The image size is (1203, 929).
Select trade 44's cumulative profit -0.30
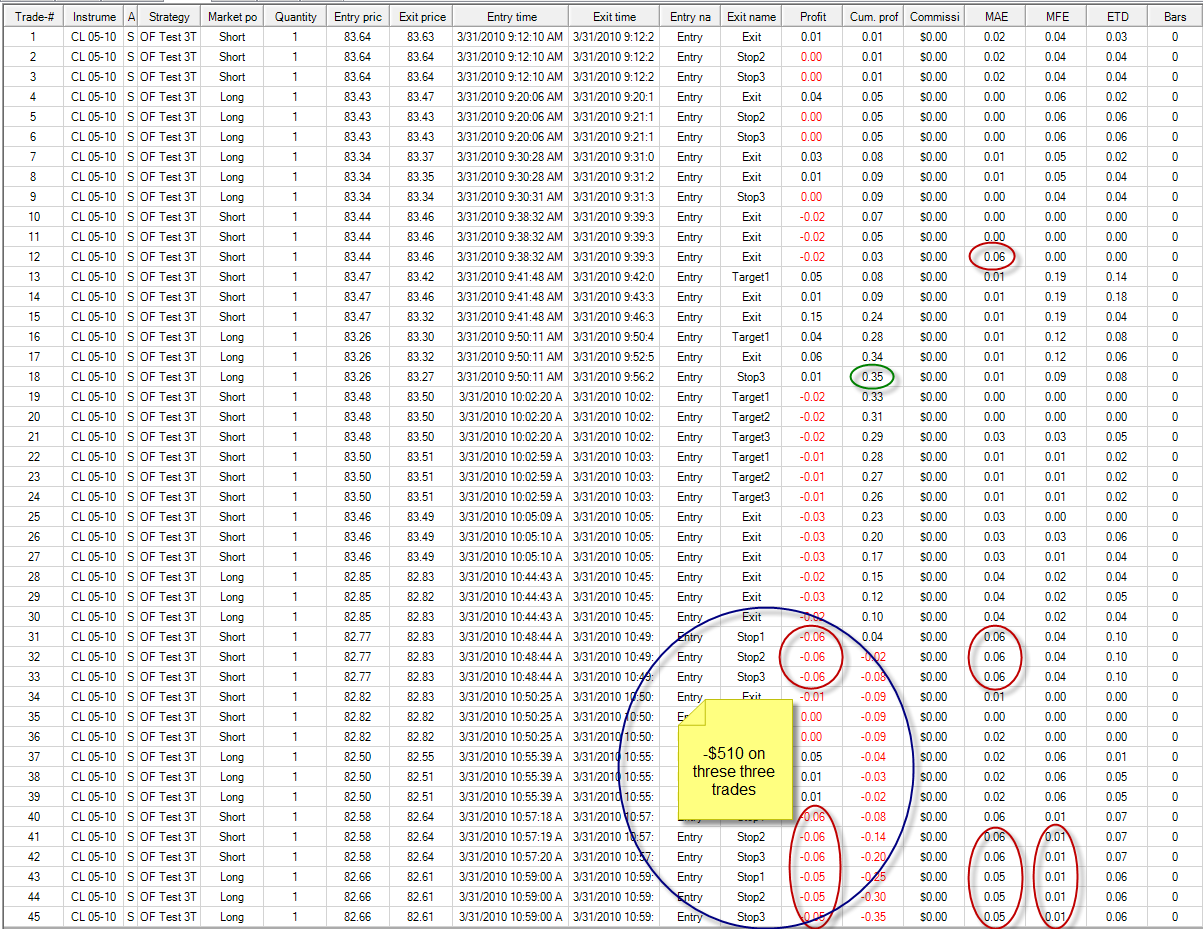(874, 897)
